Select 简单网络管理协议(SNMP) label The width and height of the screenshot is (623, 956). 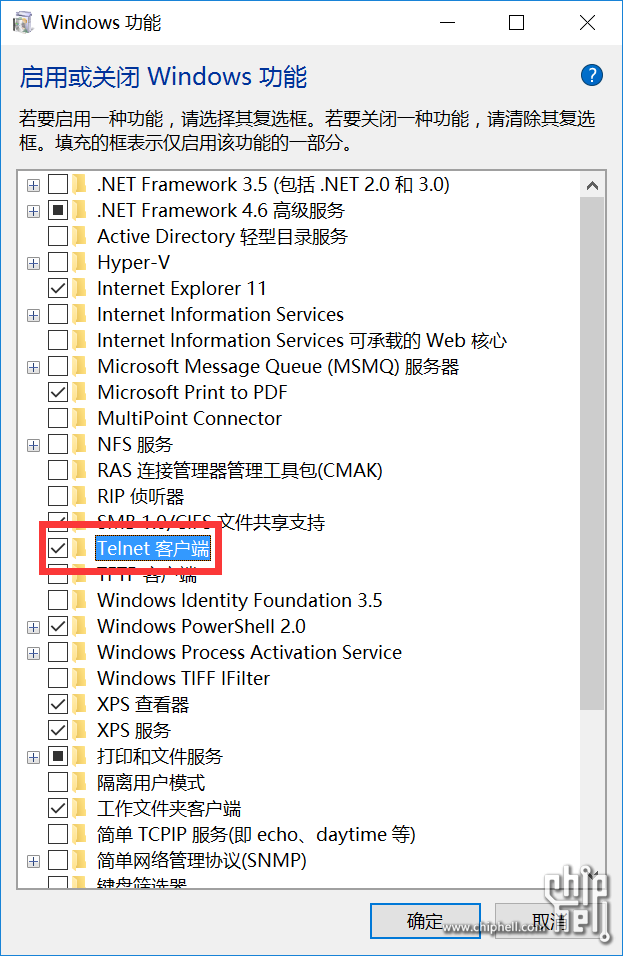202,861
